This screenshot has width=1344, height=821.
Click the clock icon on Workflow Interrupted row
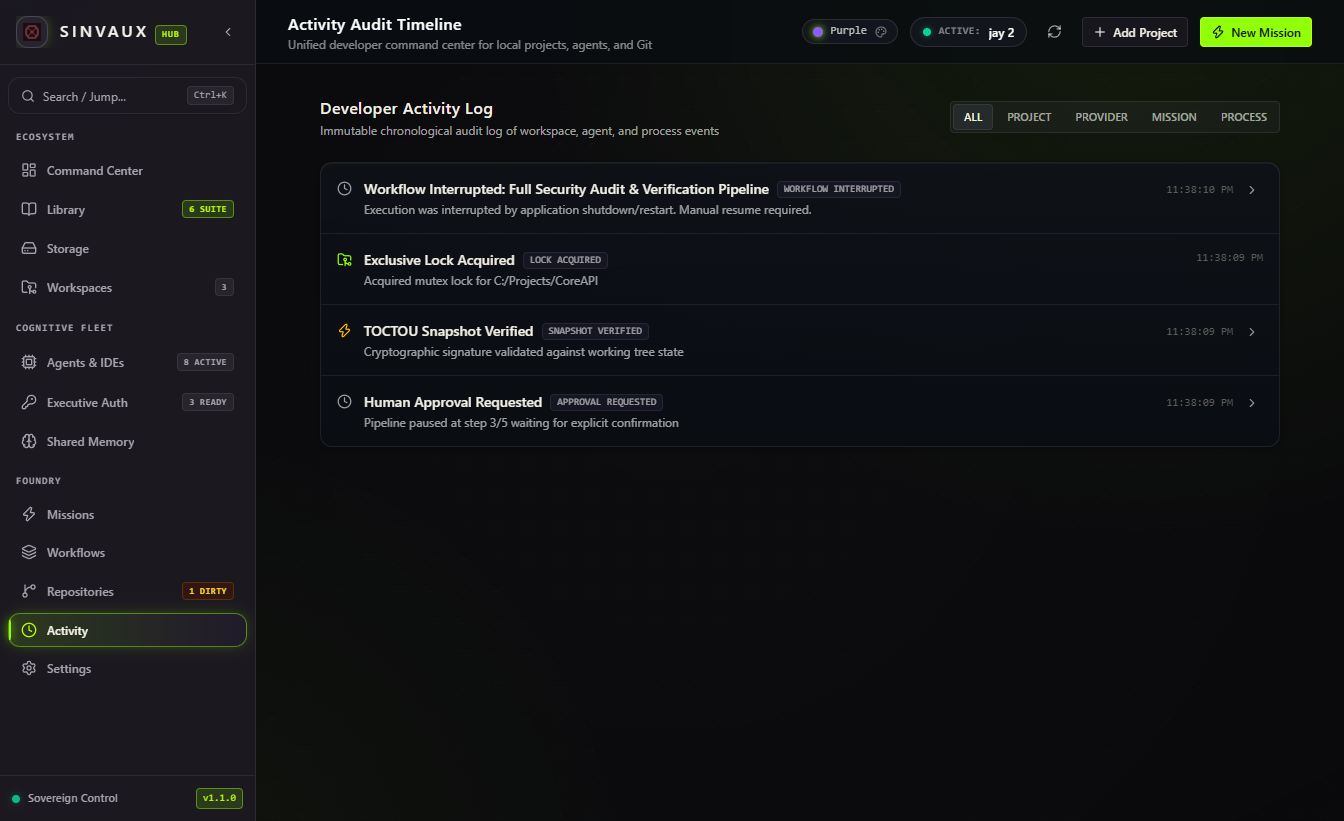[345, 189]
